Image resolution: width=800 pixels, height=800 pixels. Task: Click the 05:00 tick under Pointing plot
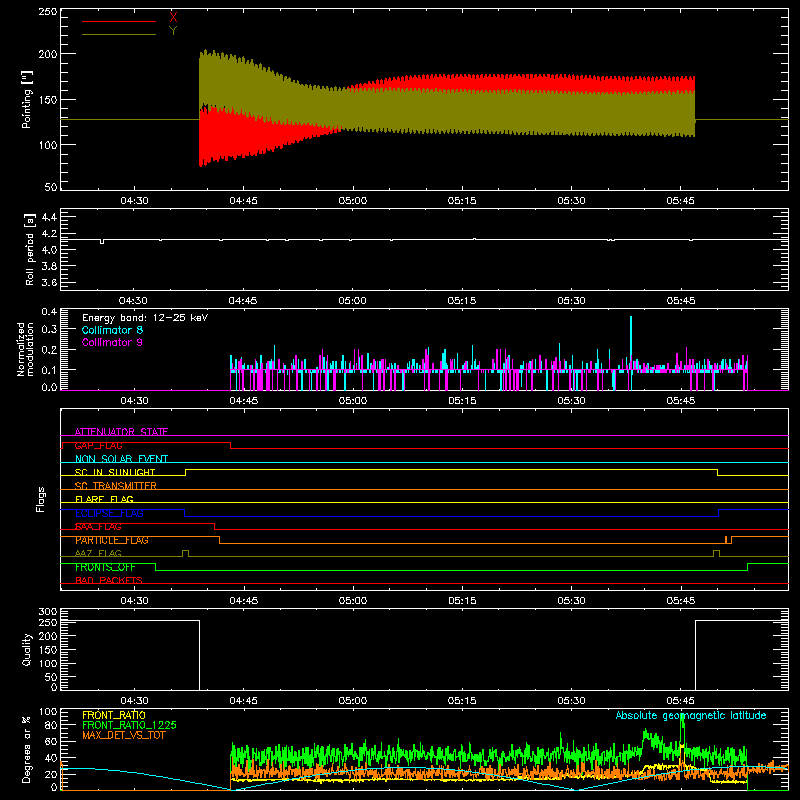(x=353, y=201)
